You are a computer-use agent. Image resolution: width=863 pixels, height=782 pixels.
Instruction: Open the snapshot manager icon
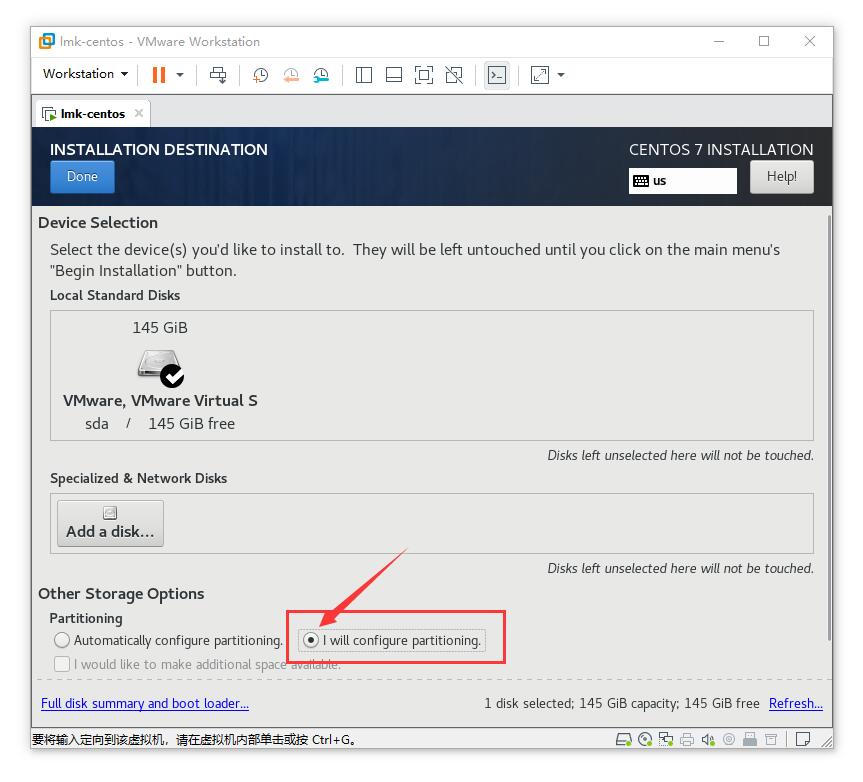click(321, 75)
